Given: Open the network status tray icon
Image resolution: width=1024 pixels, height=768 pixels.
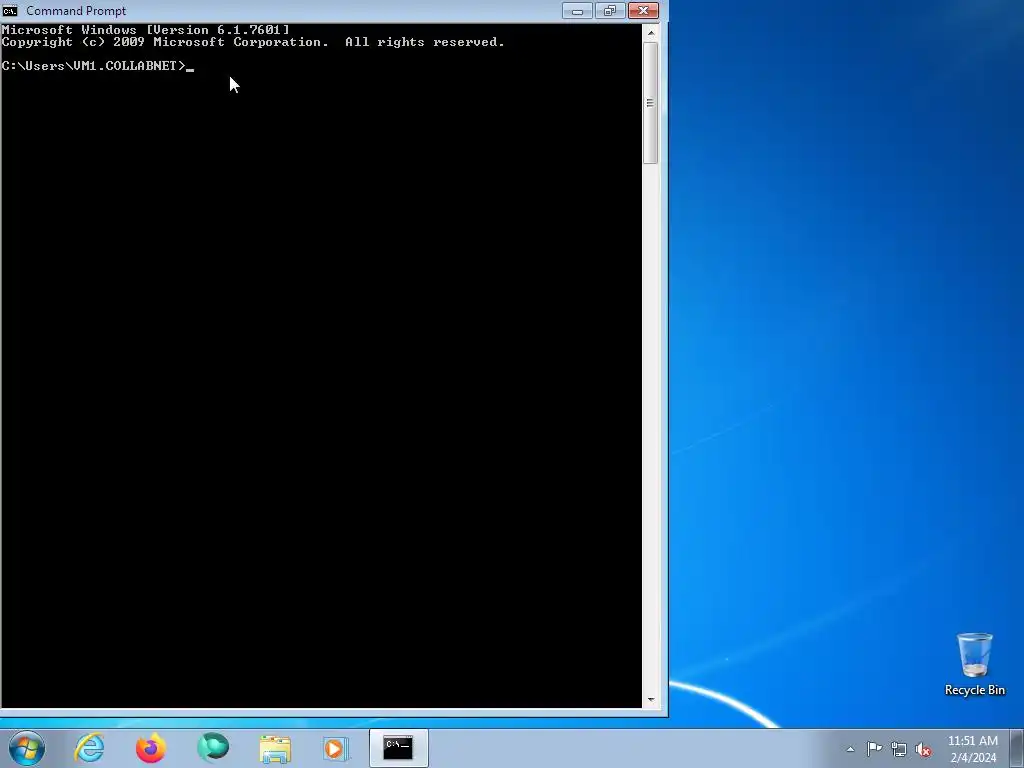Looking at the screenshot, I should click(899, 749).
